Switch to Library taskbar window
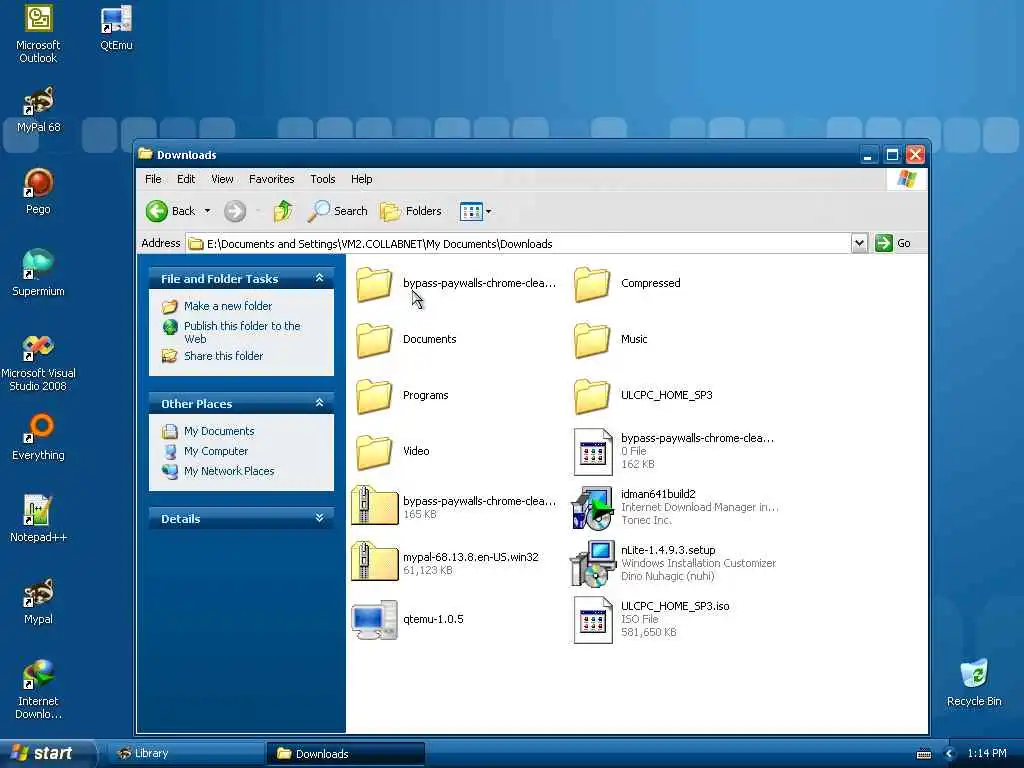This screenshot has width=1024, height=768. click(185, 754)
